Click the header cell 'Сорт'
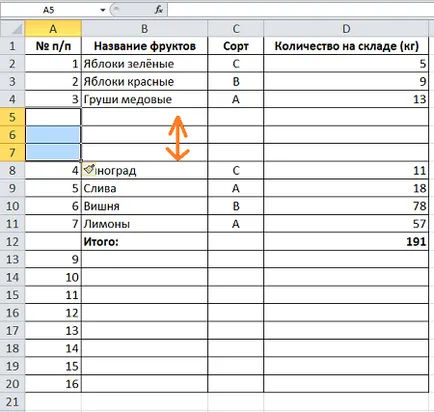Screen dimensions: 434x412 click(x=236, y=46)
